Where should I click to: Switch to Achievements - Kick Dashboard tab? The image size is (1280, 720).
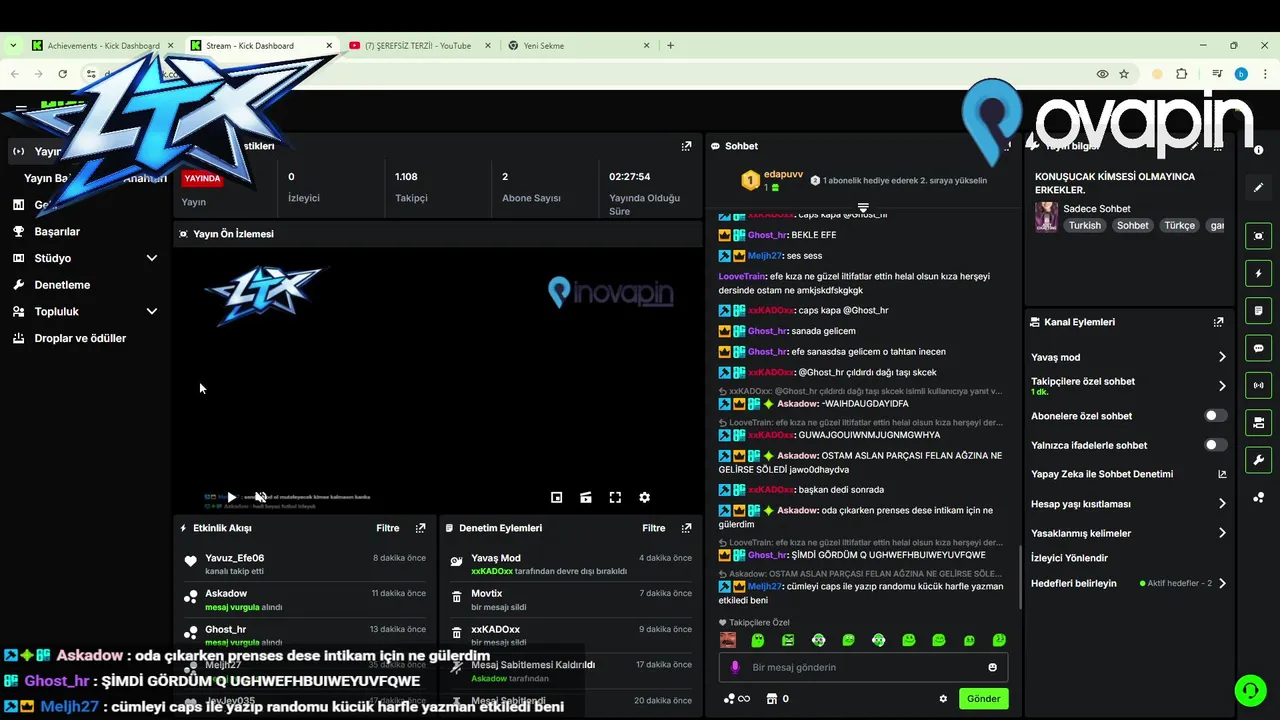point(103,45)
